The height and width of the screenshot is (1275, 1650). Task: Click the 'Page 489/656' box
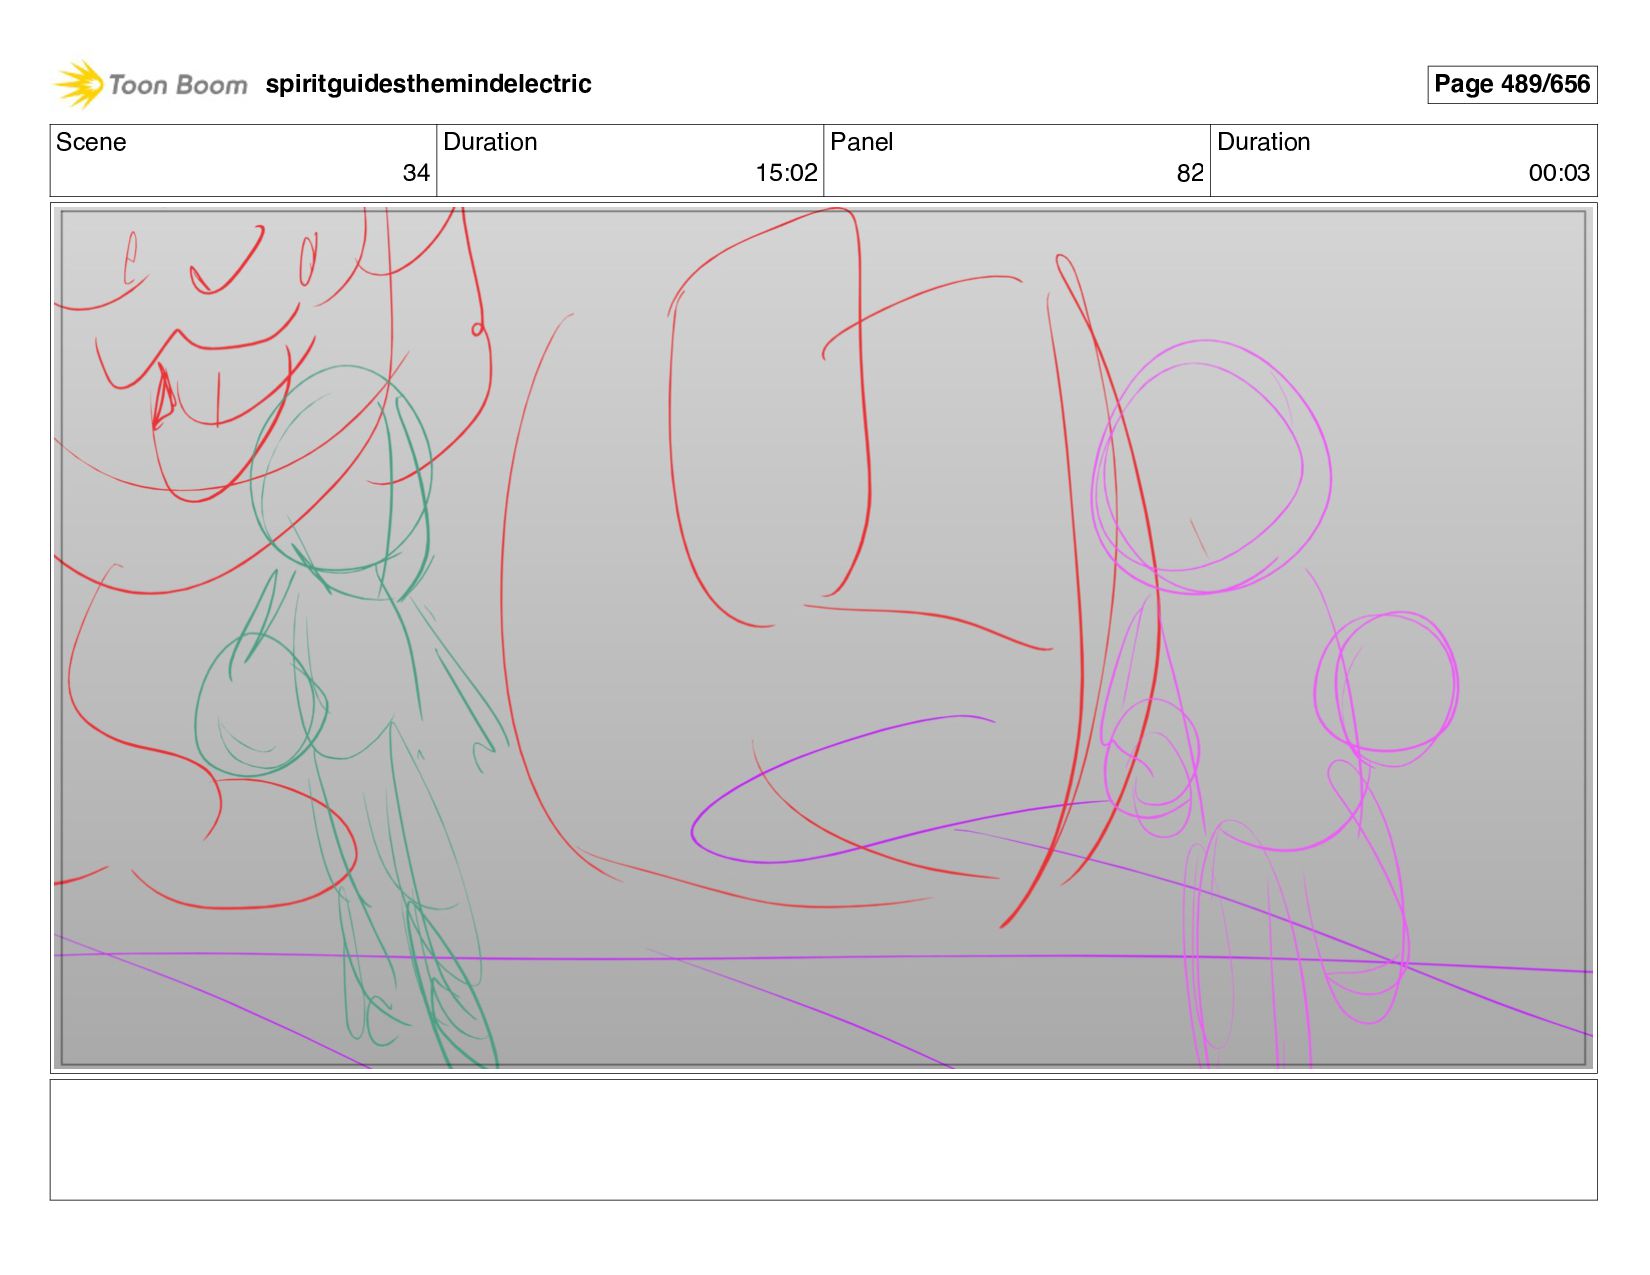(x=1511, y=84)
